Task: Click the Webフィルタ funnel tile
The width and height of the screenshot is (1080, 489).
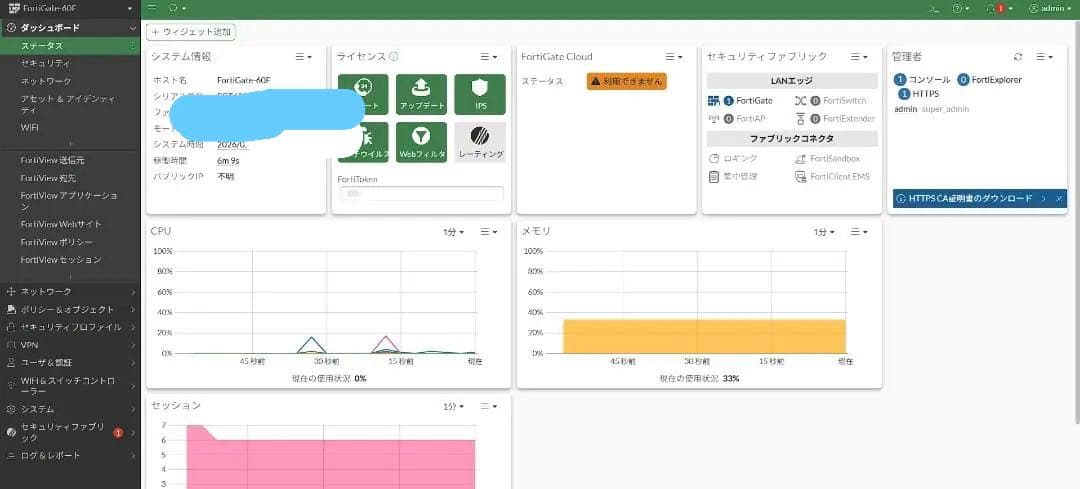Action: [x=421, y=141]
